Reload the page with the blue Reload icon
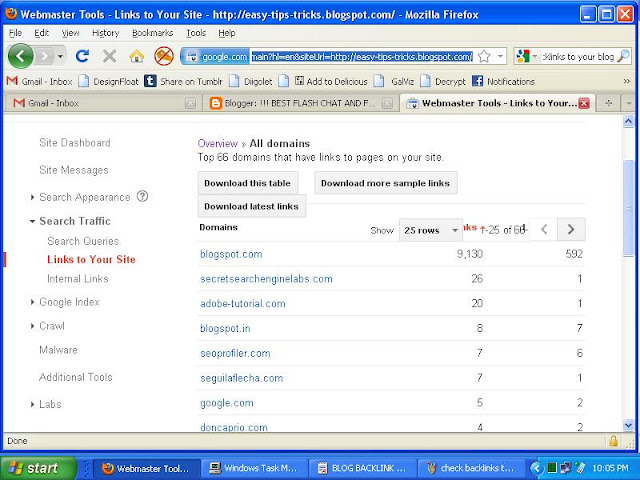This screenshot has height=480, width=640. pos(83,56)
